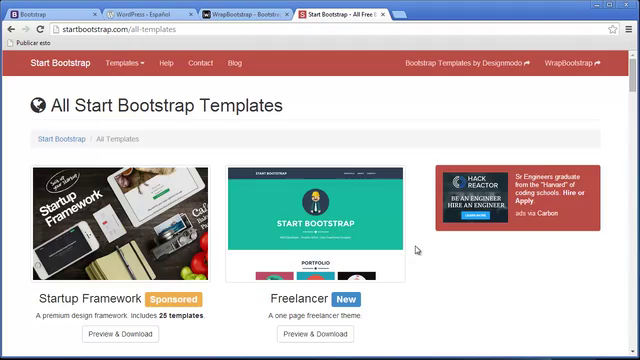Open the Help nav link

tap(166, 63)
